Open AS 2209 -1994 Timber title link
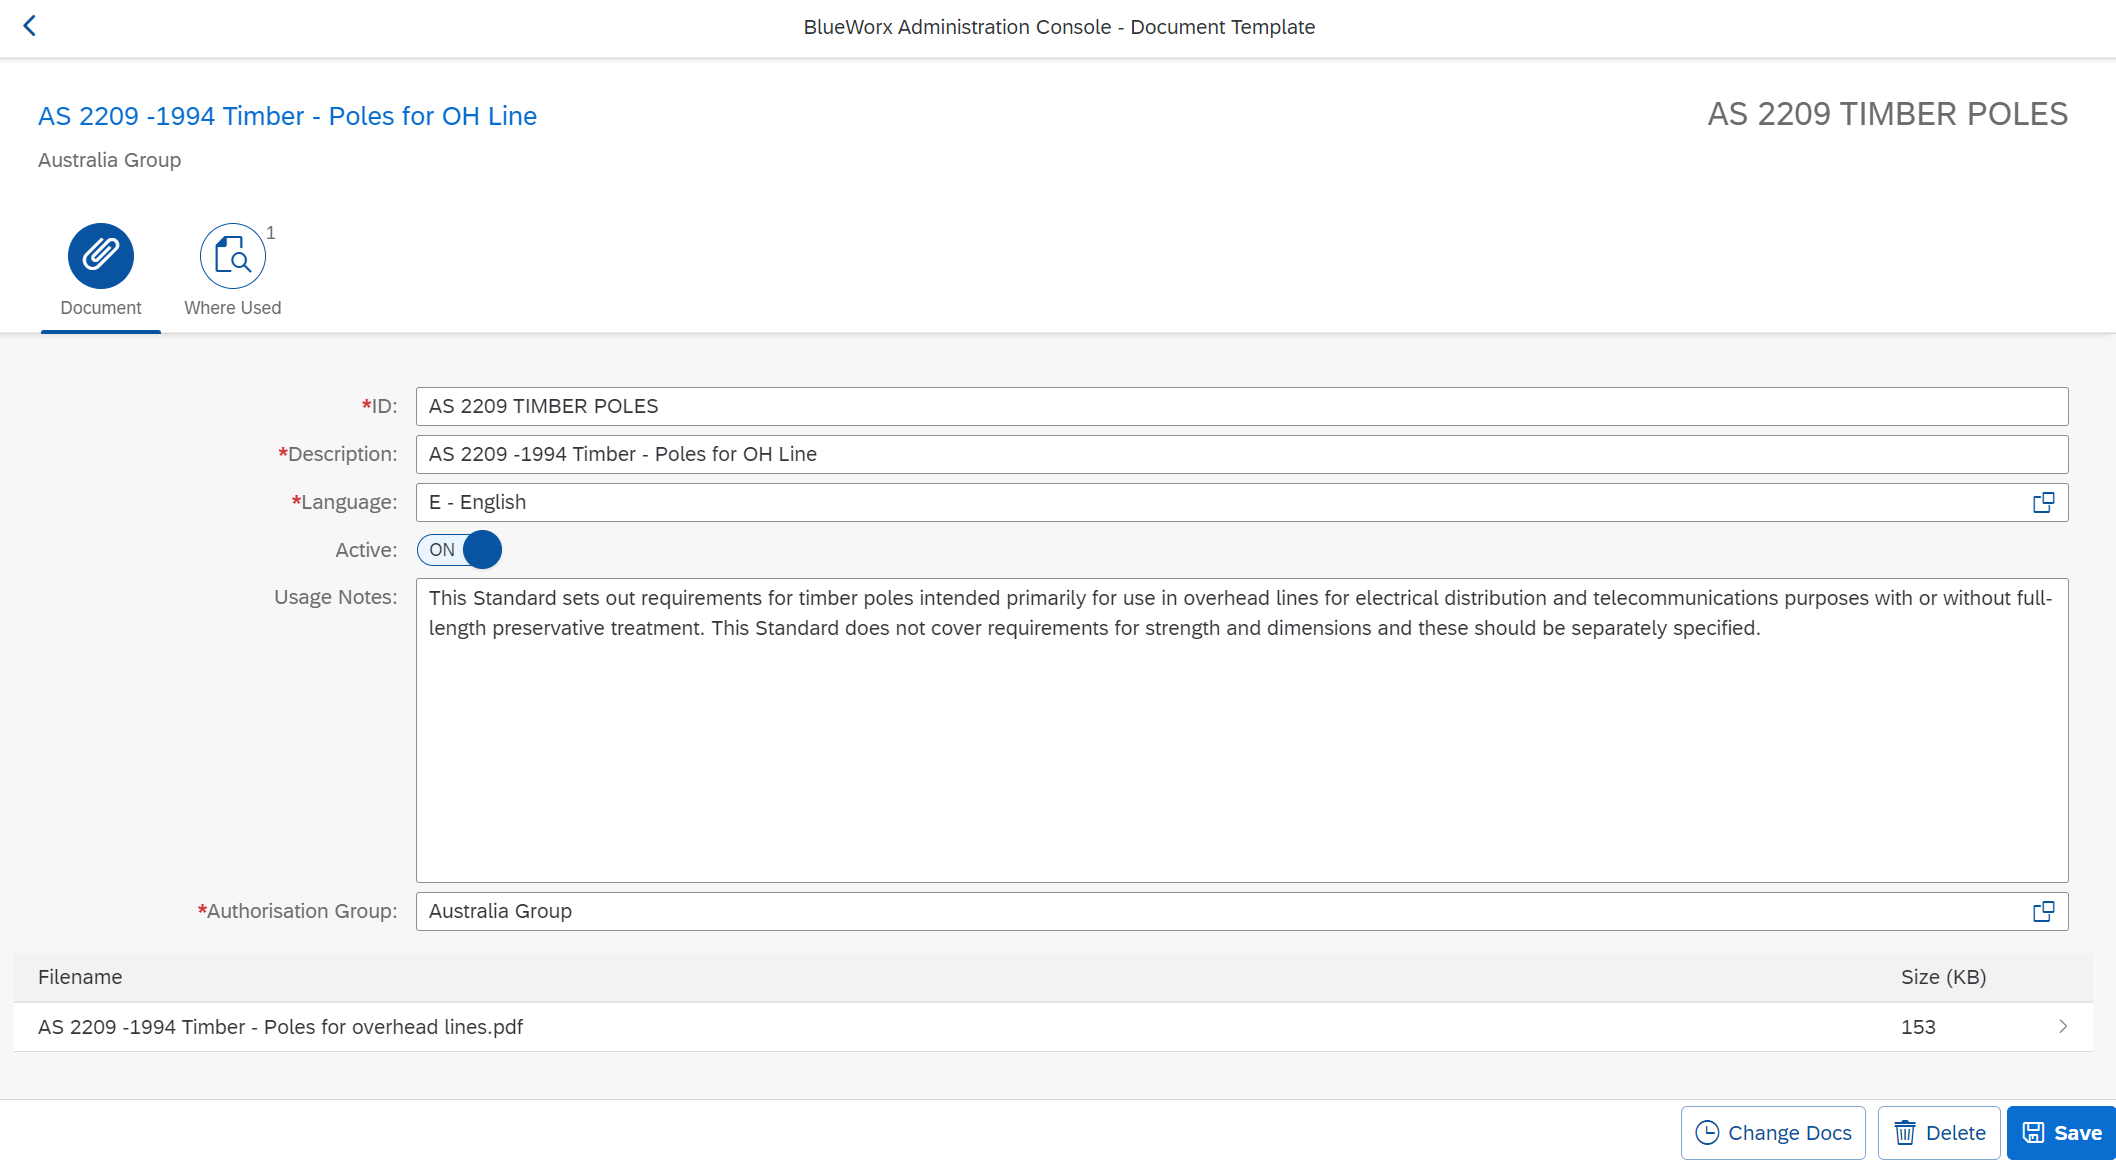The width and height of the screenshot is (2116, 1162). 287,116
